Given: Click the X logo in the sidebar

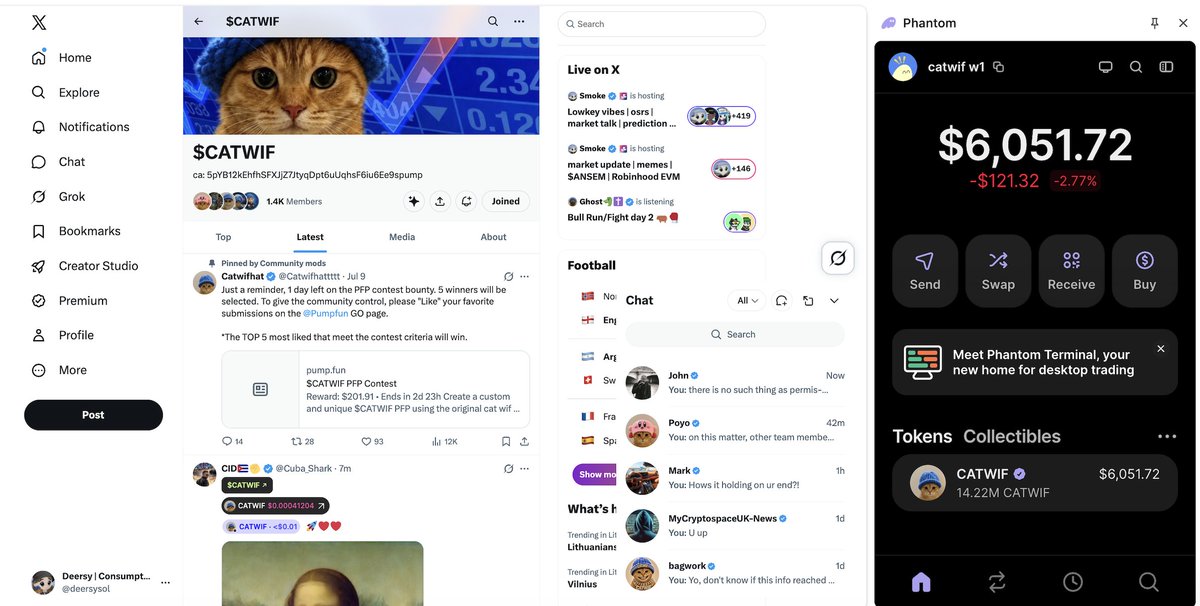Looking at the screenshot, I should coord(39,22).
